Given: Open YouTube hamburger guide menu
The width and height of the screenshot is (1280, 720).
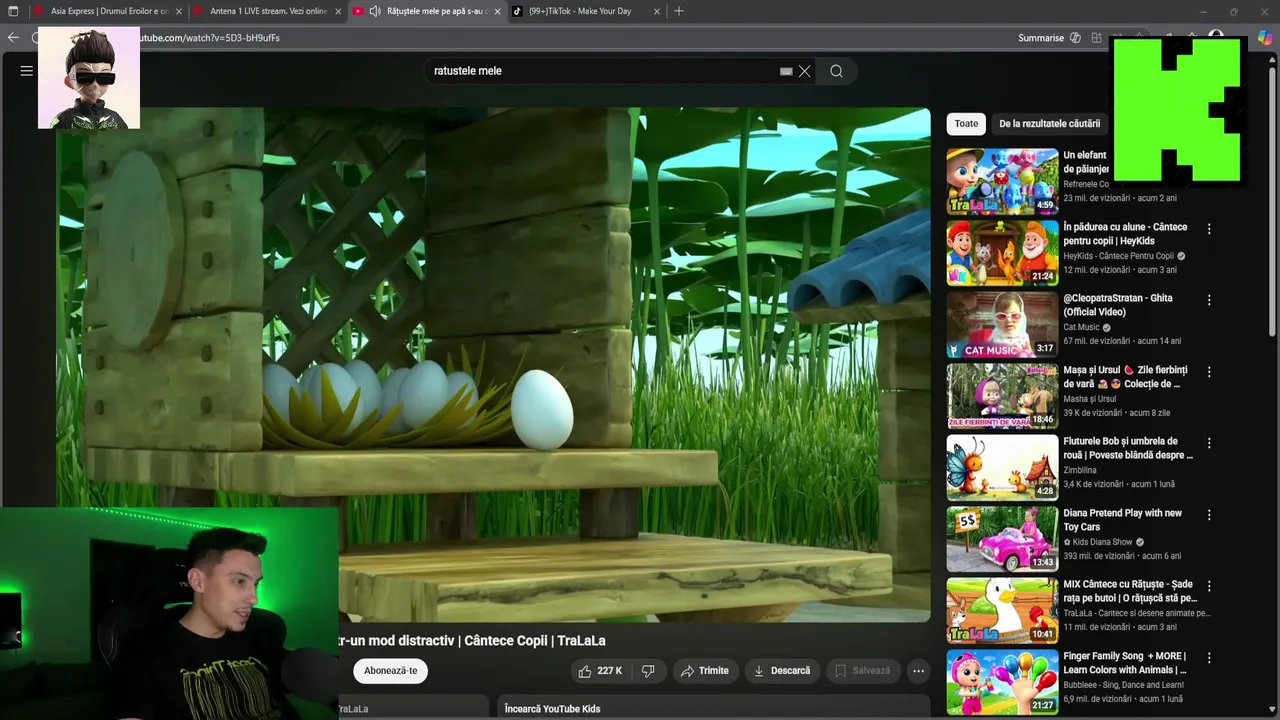Looking at the screenshot, I should pos(27,71).
